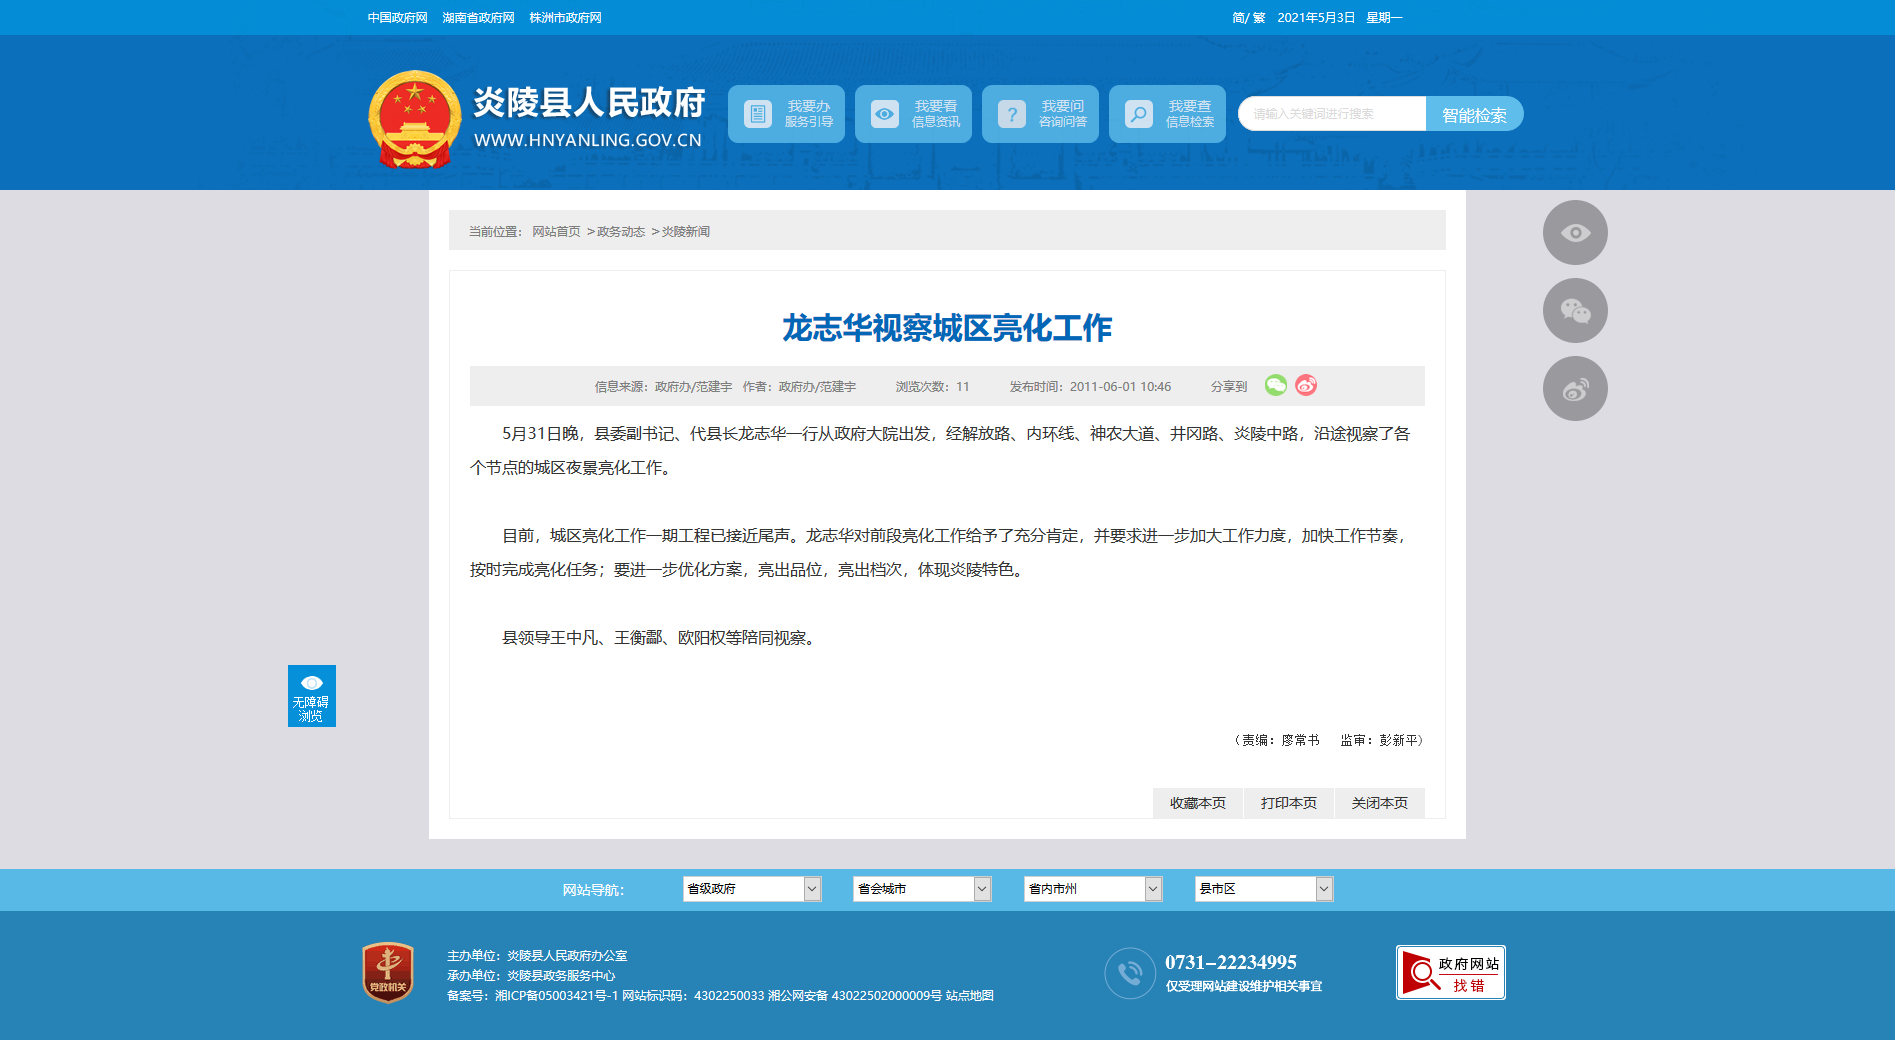Click the 政府网站找错 badge
The image size is (1895, 1040).
click(x=1451, y=972)
